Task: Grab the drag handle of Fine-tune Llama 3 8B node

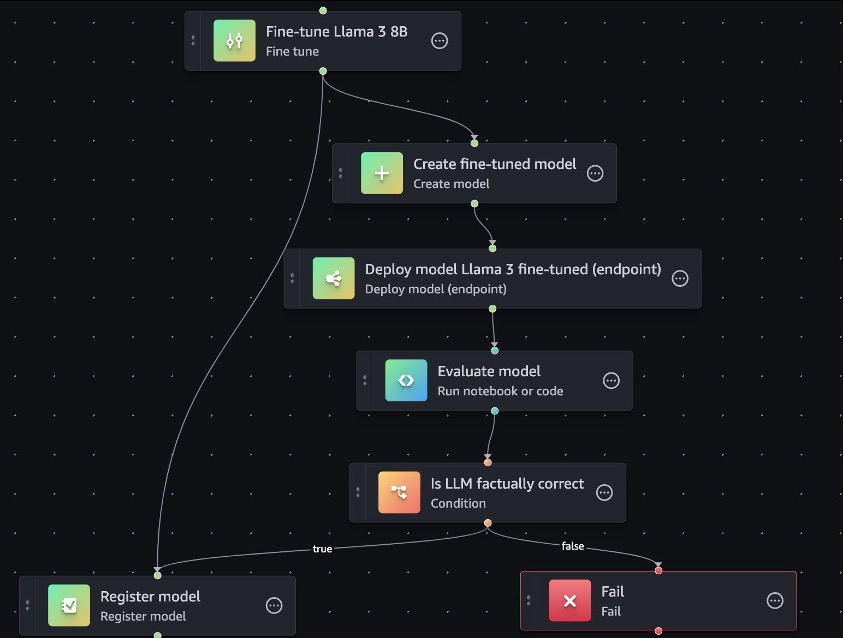Action: (193, 41)
